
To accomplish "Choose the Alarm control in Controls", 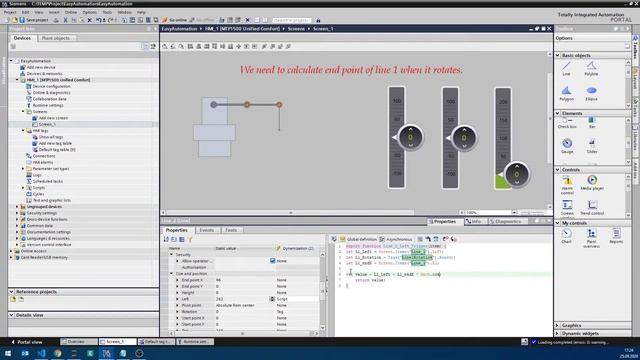I will pyautogui.click(x=567, y=184).
